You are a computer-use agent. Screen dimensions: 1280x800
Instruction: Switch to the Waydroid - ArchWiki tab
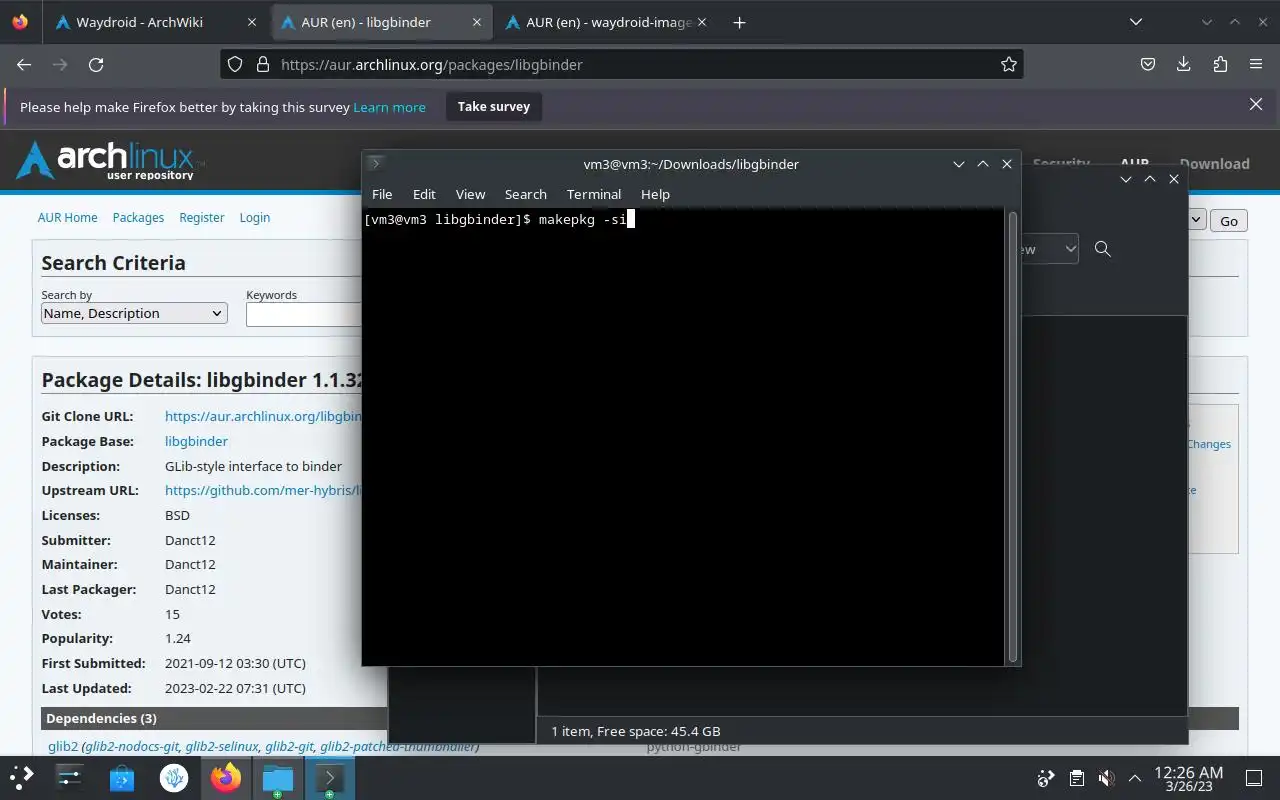[157, 22]
